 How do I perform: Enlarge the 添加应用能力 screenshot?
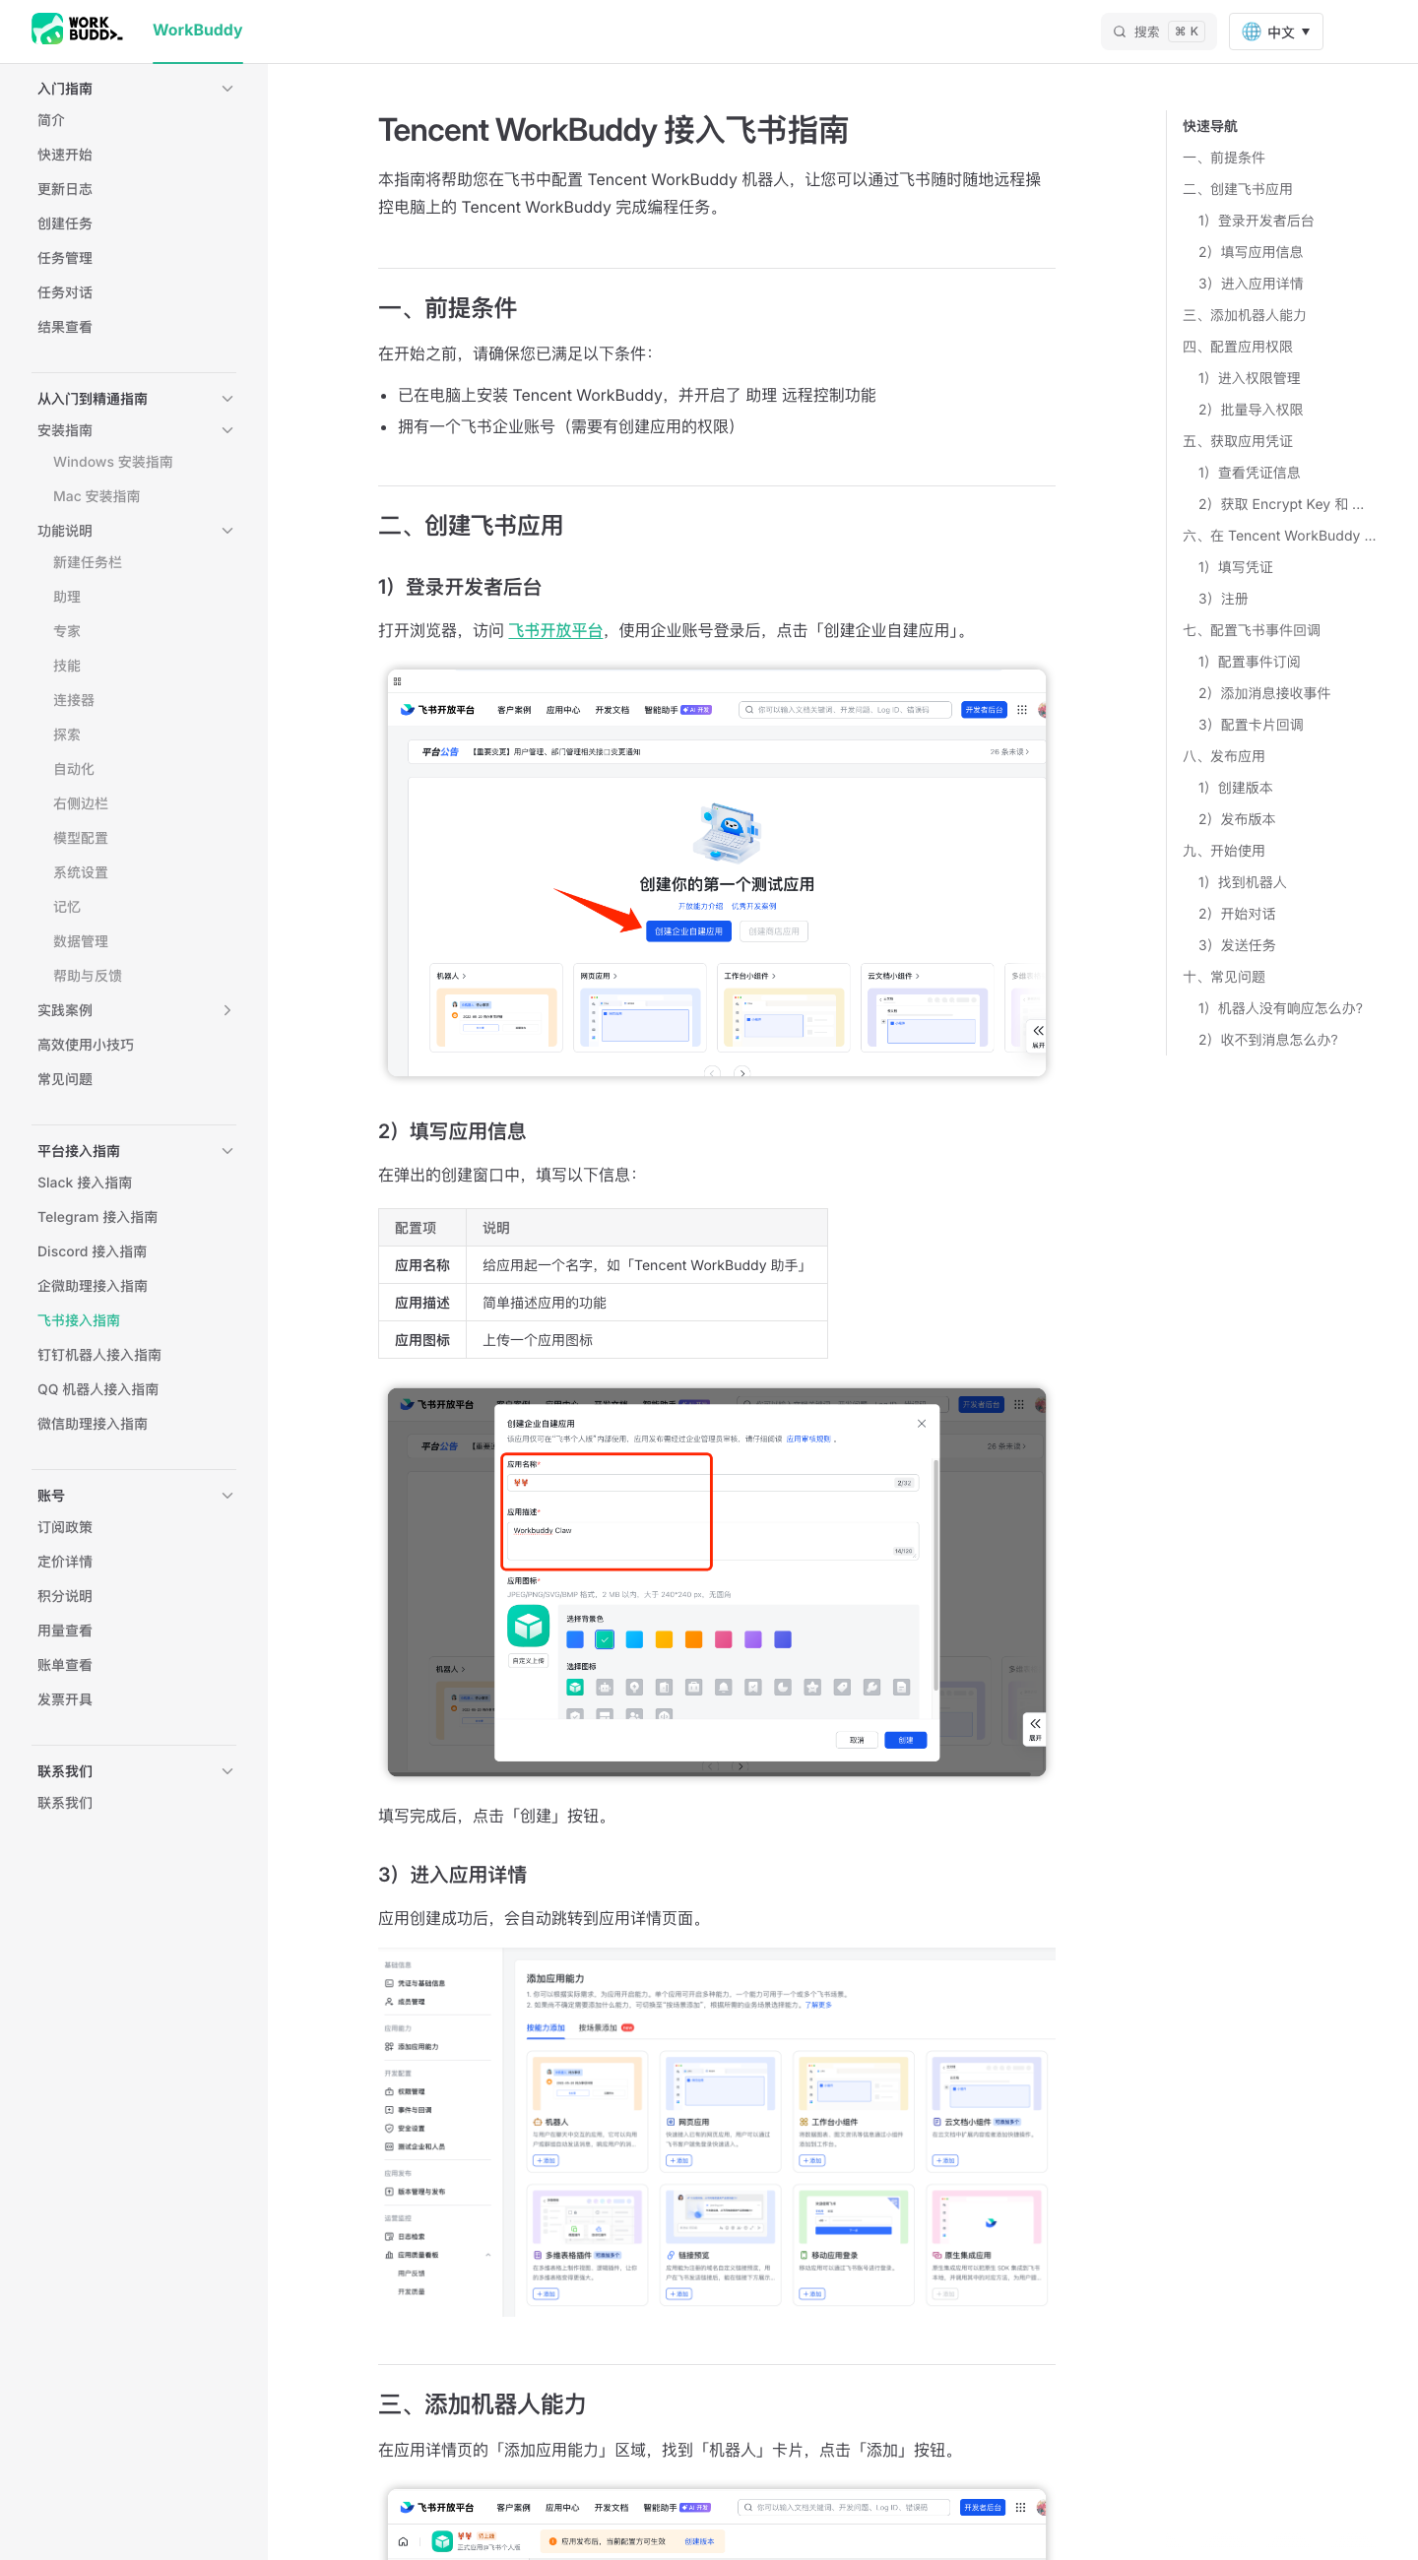pyautogui.click(x=716, y=2130)
